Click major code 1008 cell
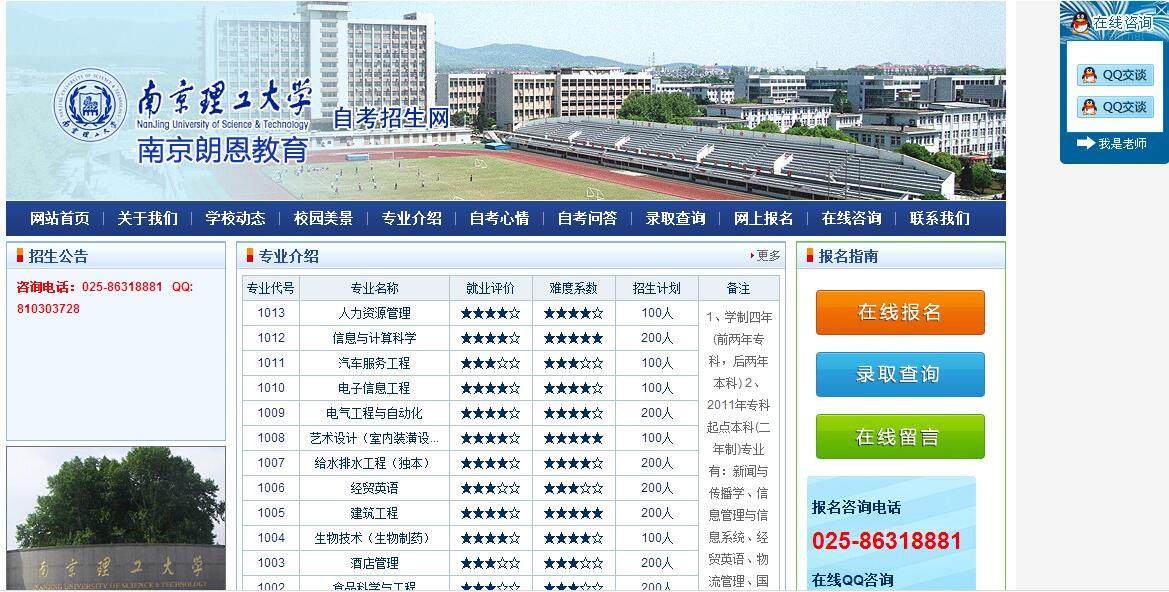This screenshot has height=592, width=1169. click(x=271, y=438)
